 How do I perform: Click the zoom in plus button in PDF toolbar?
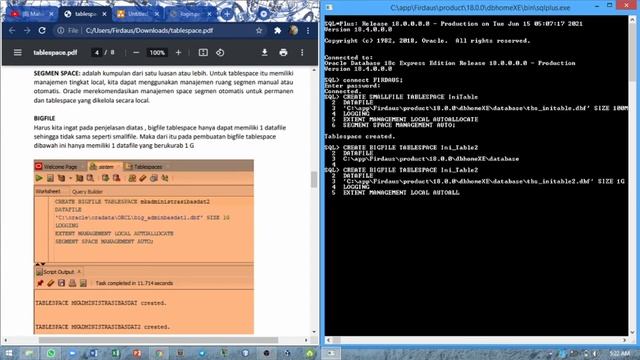[x=178, y=53]
